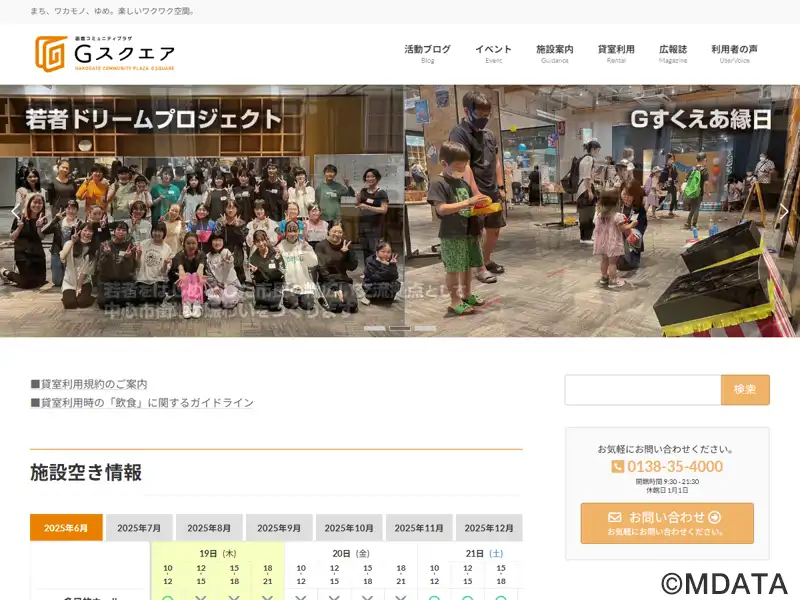Switch to the 2025年10月 tab

(349, 528)
